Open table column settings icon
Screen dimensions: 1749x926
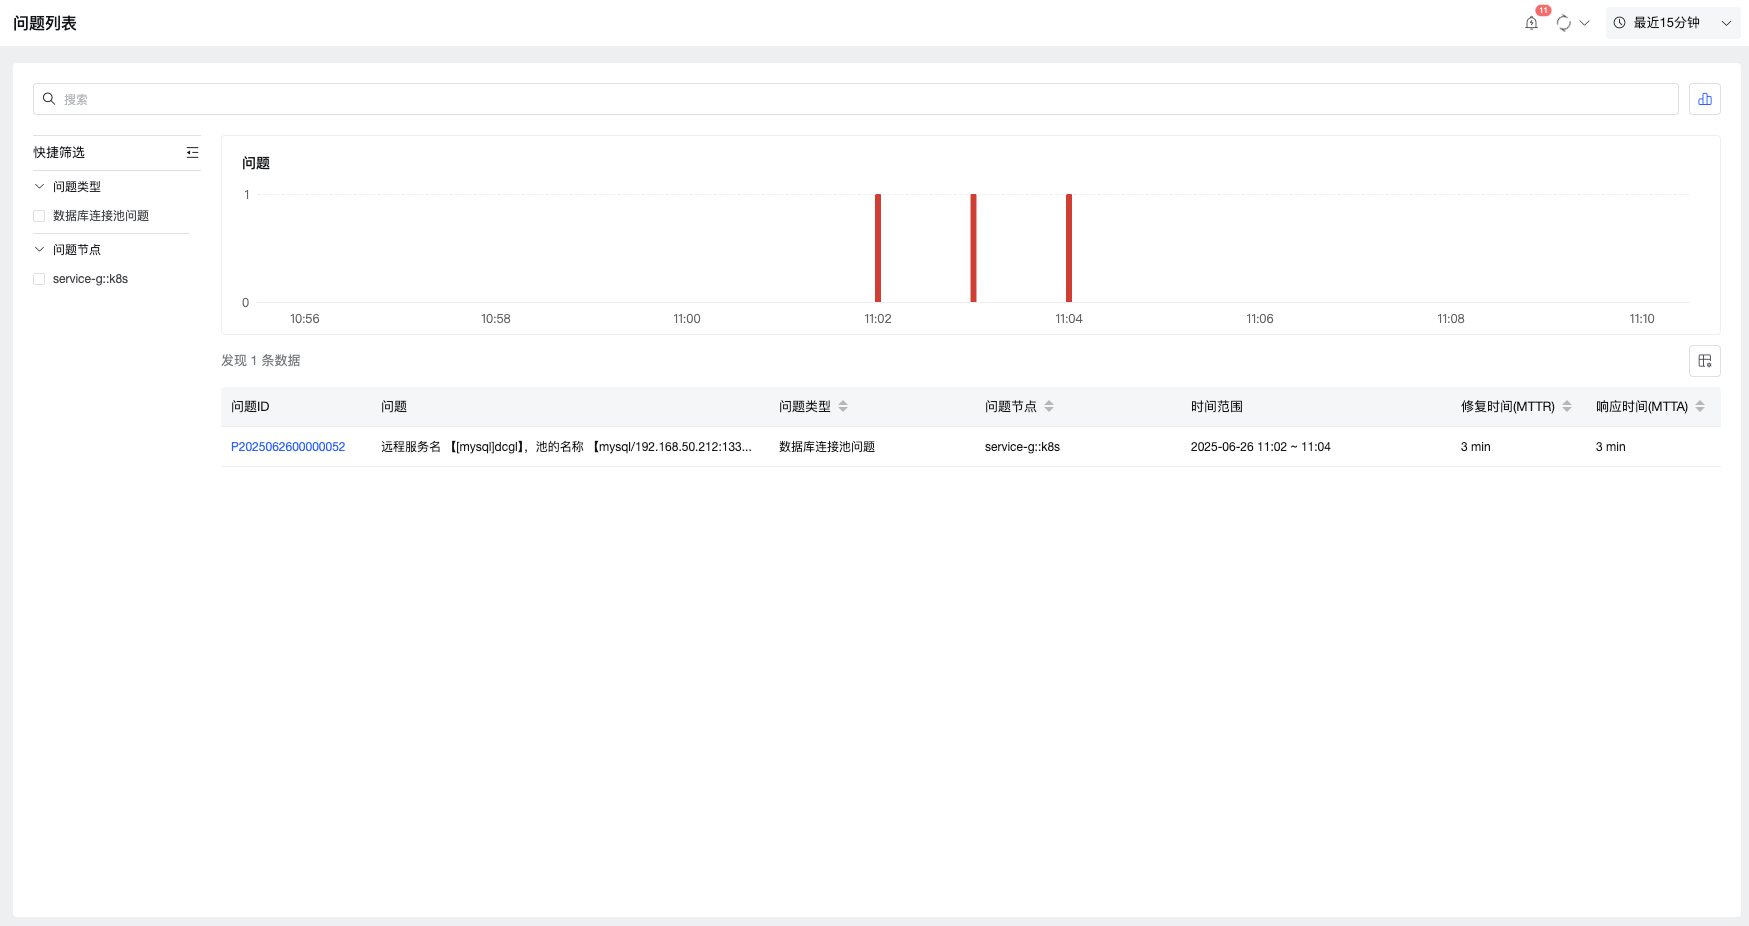[1704, 361]
